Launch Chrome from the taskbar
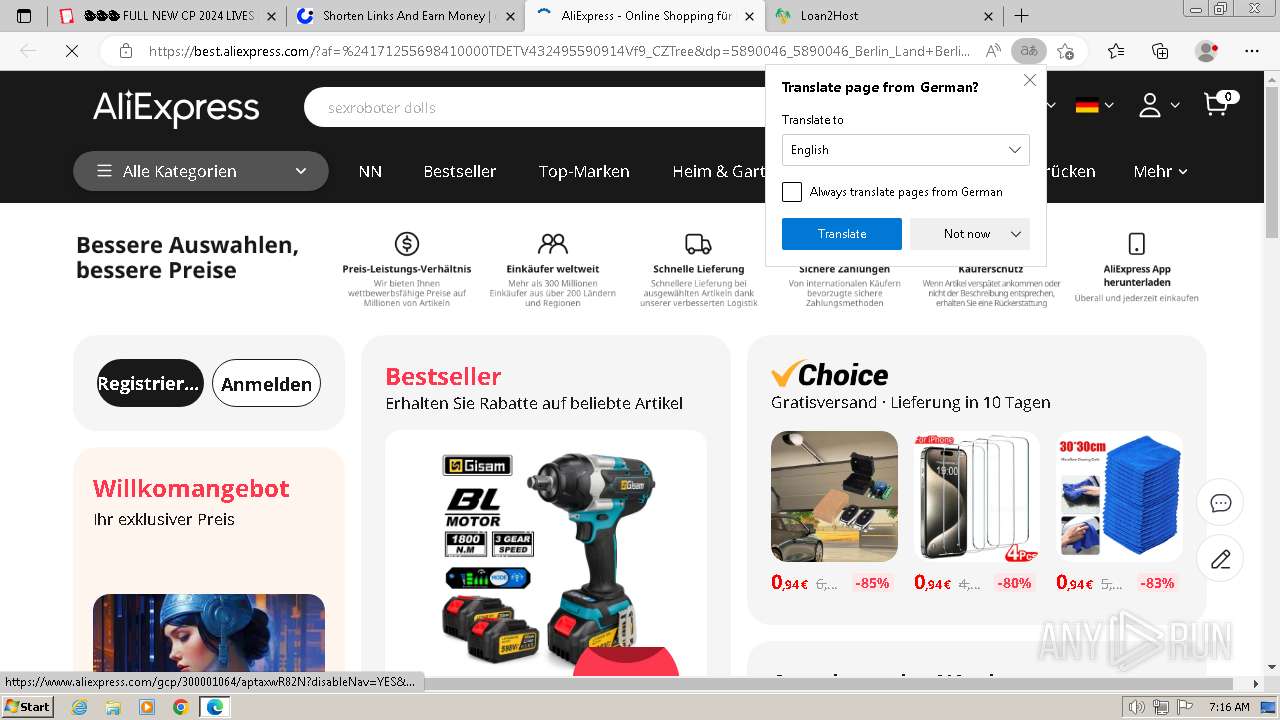The width and height of the screenshot is (1280, 720). [x=180, y=707]
